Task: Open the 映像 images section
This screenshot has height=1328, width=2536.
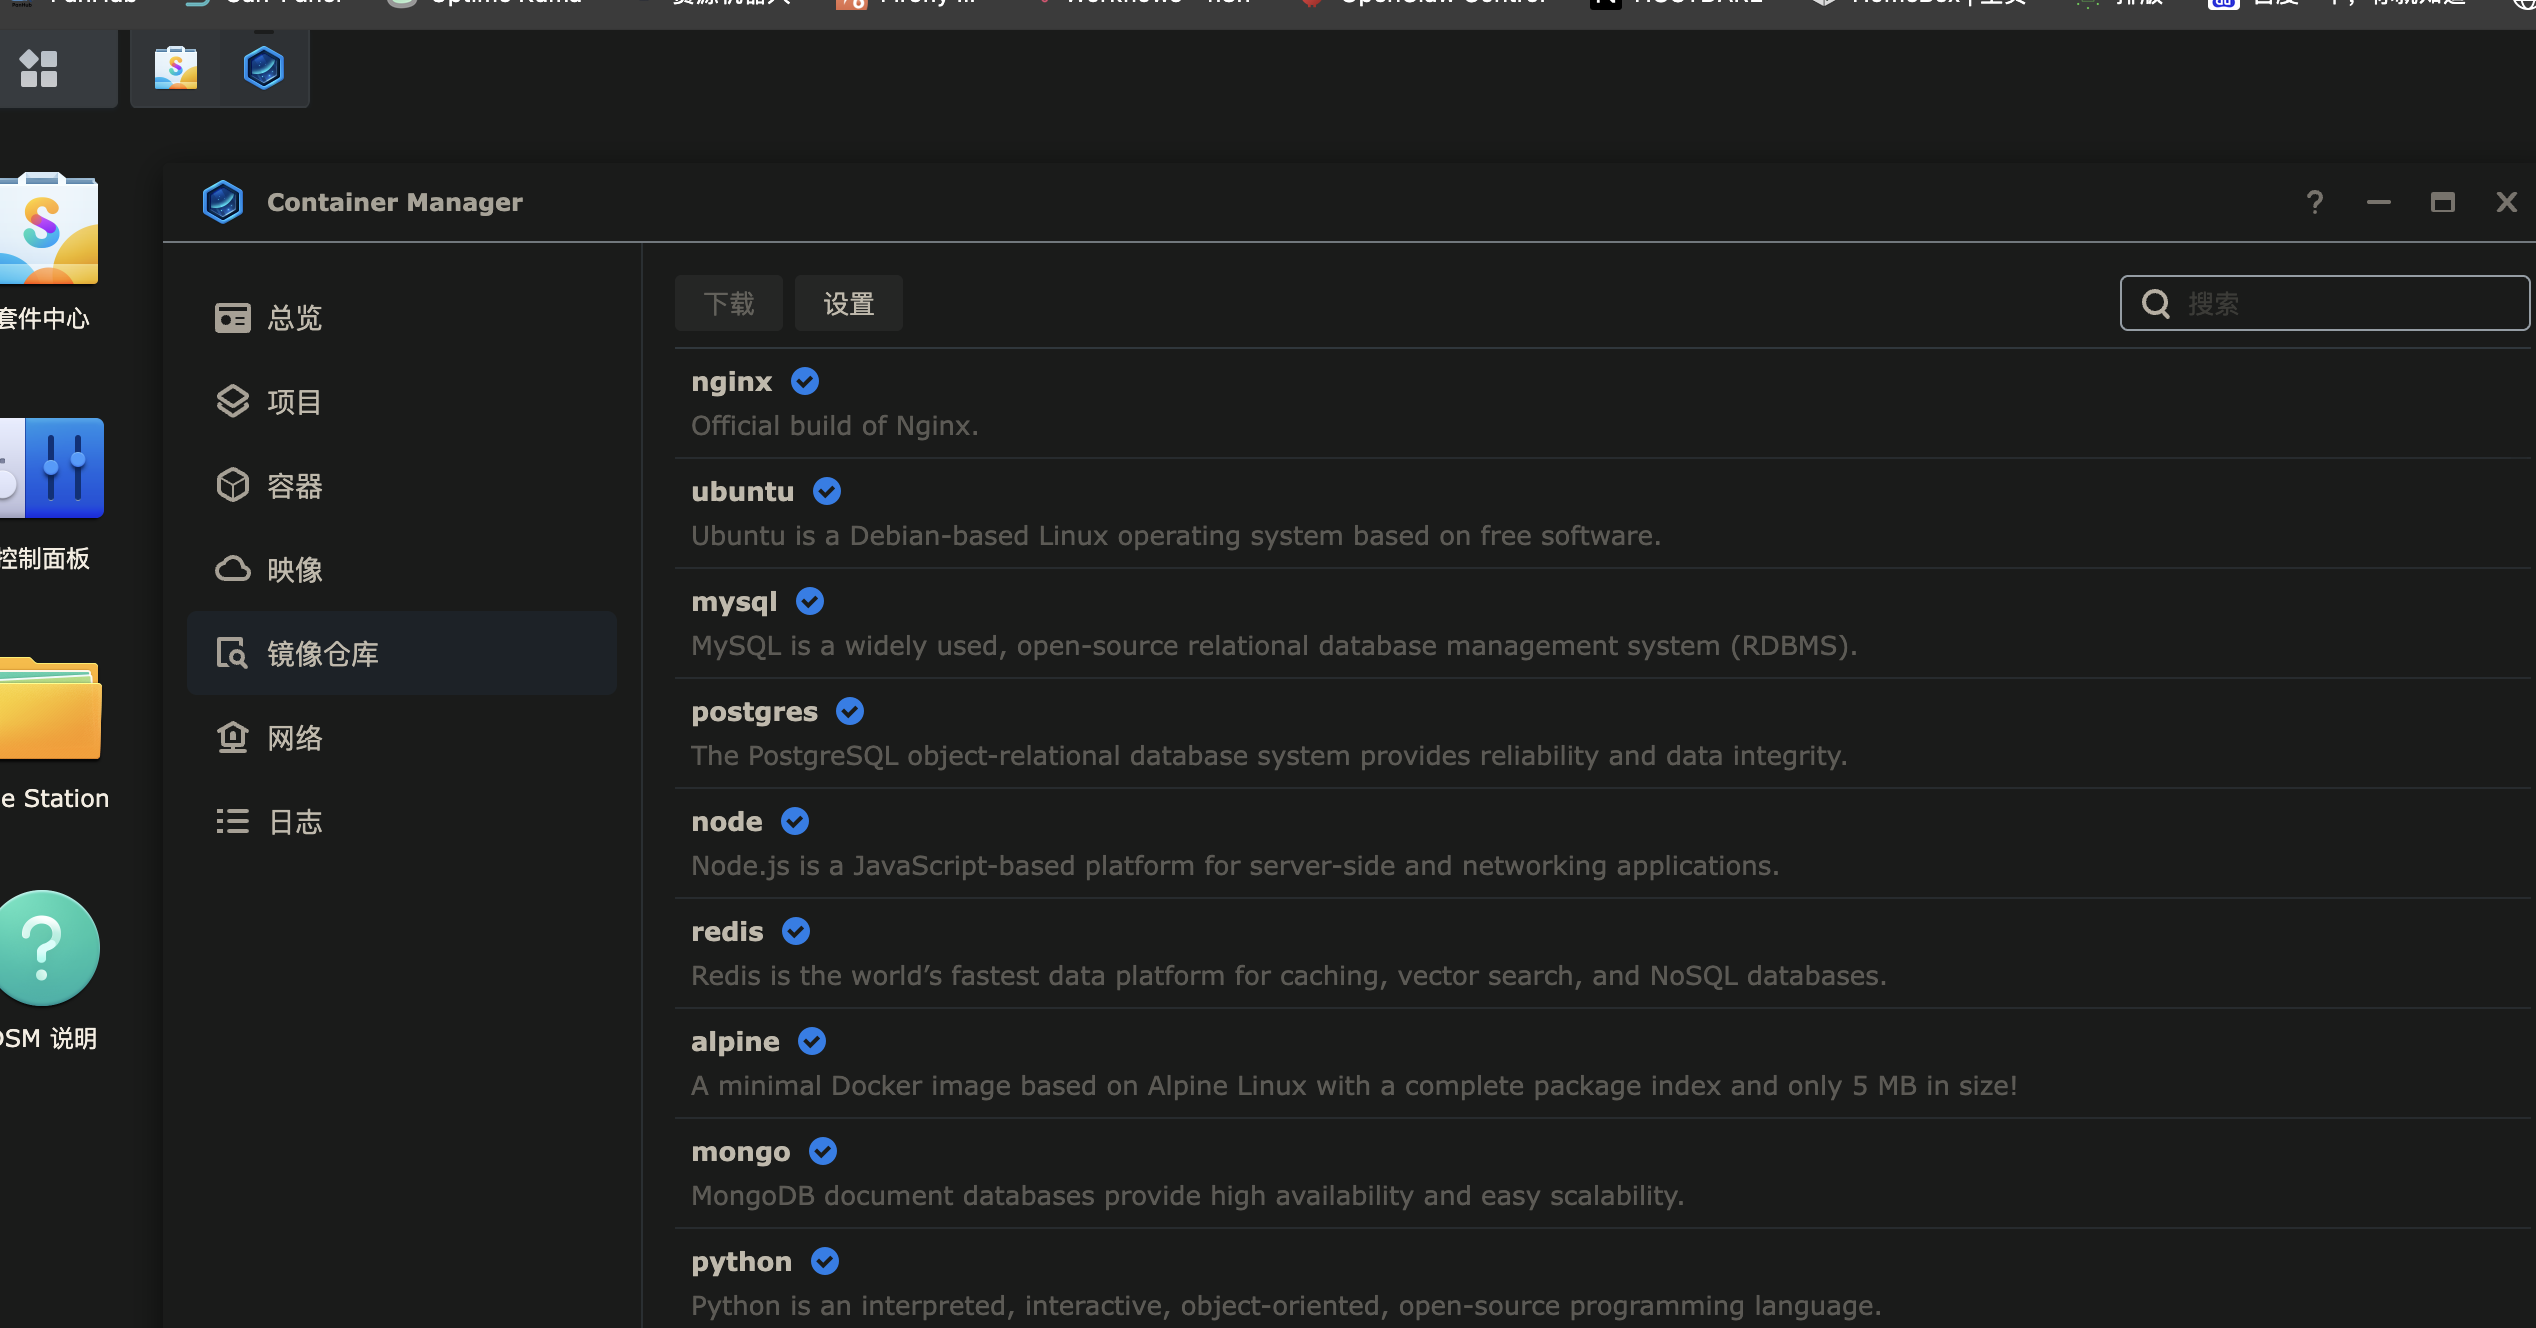Action: pyautogui.click(x=295, y=570)
